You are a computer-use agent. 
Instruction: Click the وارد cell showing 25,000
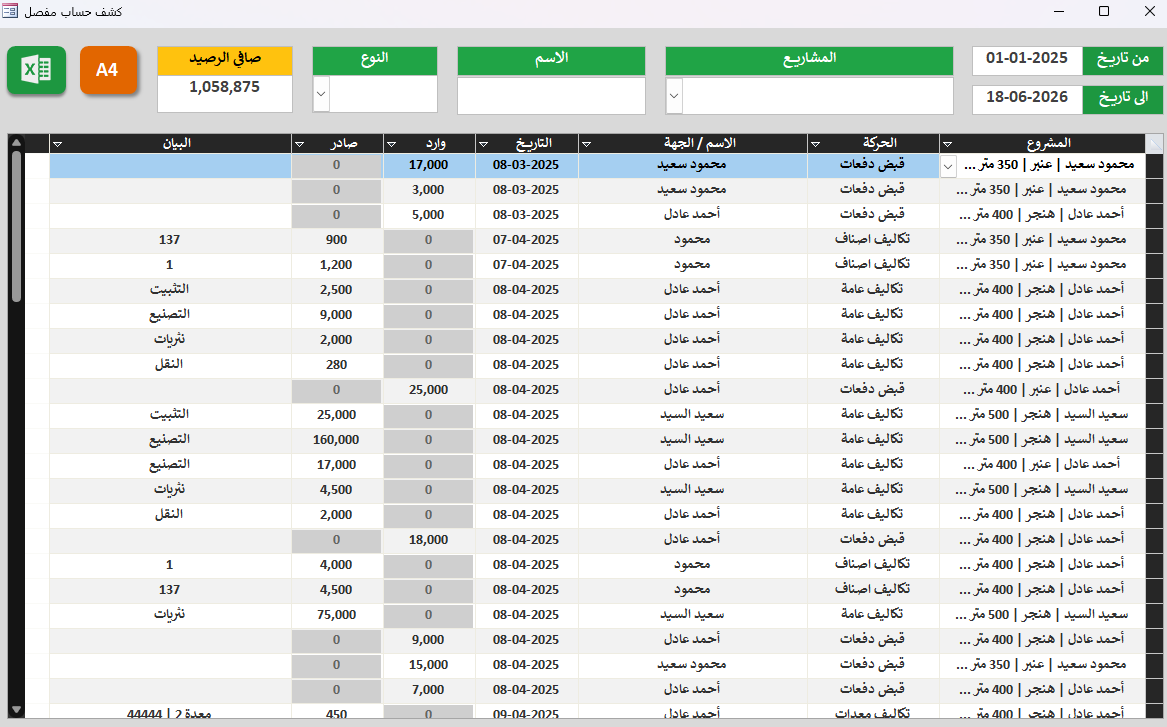coord(429,390)
